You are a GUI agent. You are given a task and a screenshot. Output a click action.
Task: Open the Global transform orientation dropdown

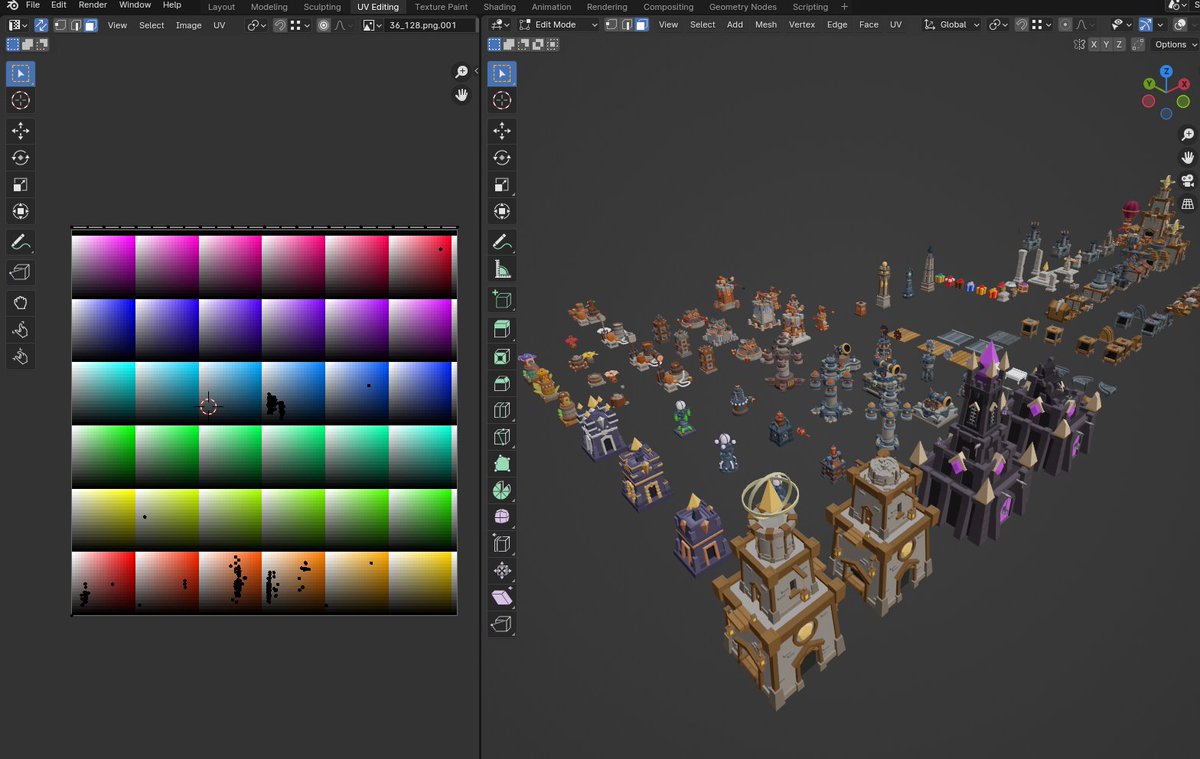[951, 25]
